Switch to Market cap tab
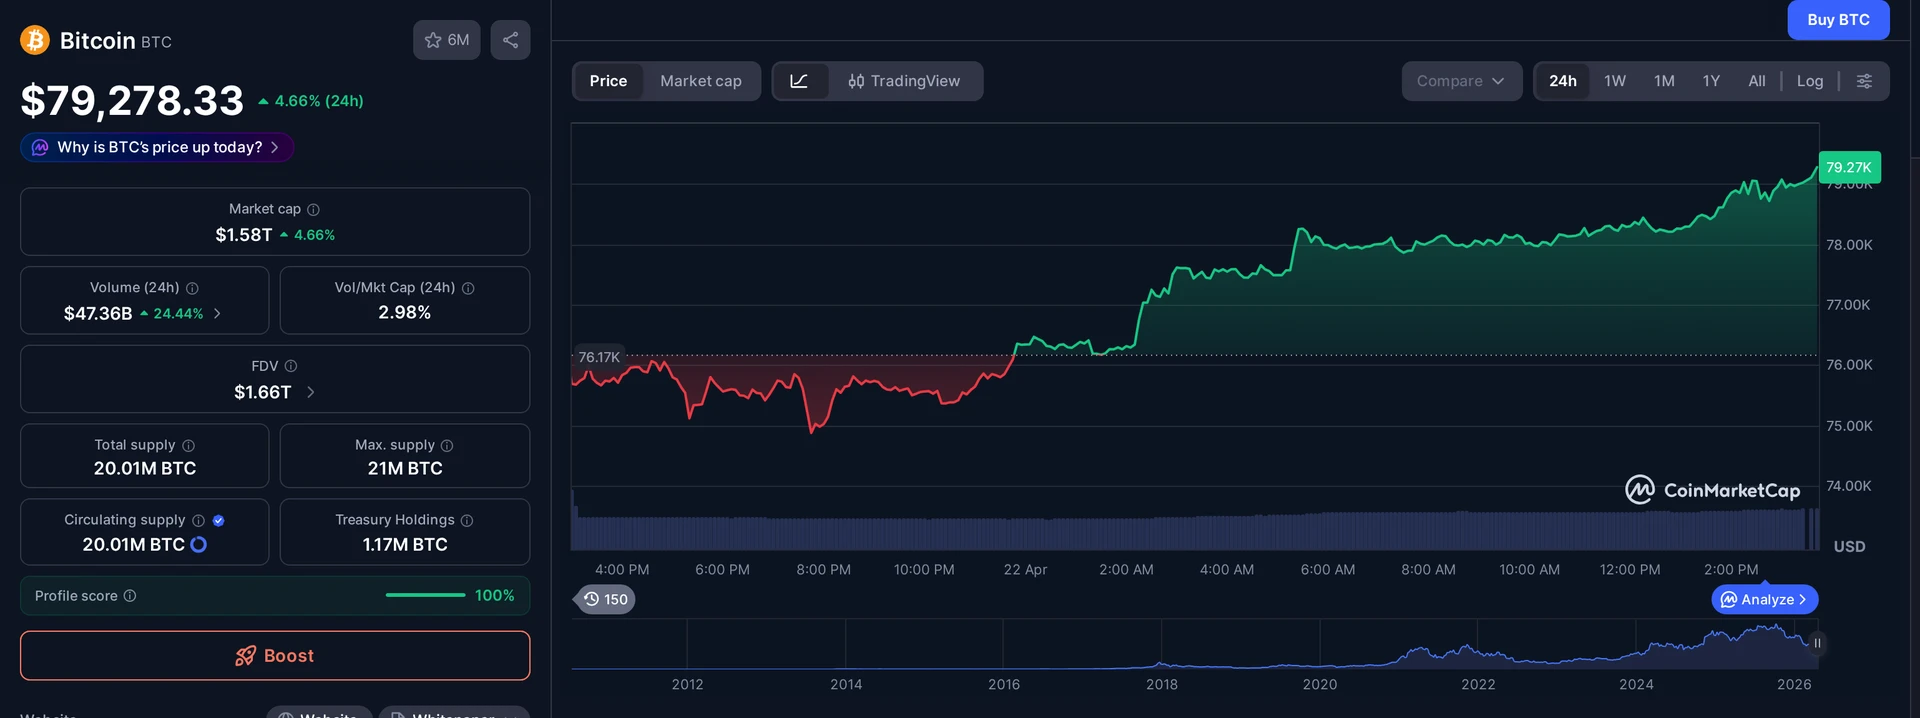This screenshot has width=1920, height=718. click(701, 81)
